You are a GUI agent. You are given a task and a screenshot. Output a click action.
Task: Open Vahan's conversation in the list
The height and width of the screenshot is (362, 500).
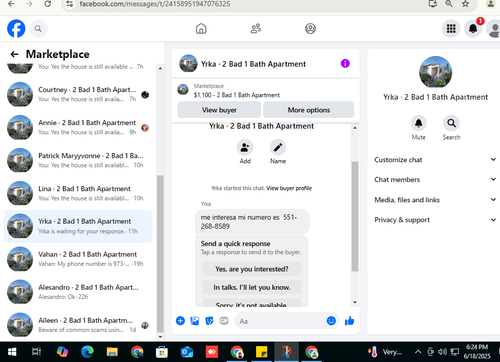78,259
